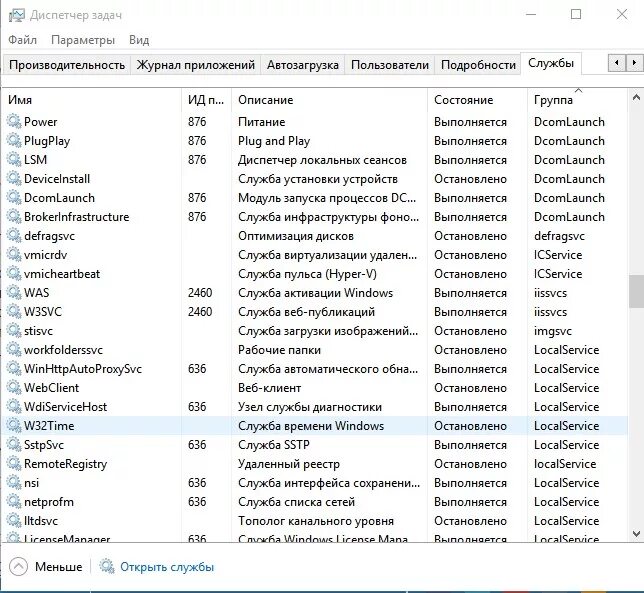Select the Службы tab
Image resolution: width=644 pixels, height=593 pixels.
pos(551,63)
